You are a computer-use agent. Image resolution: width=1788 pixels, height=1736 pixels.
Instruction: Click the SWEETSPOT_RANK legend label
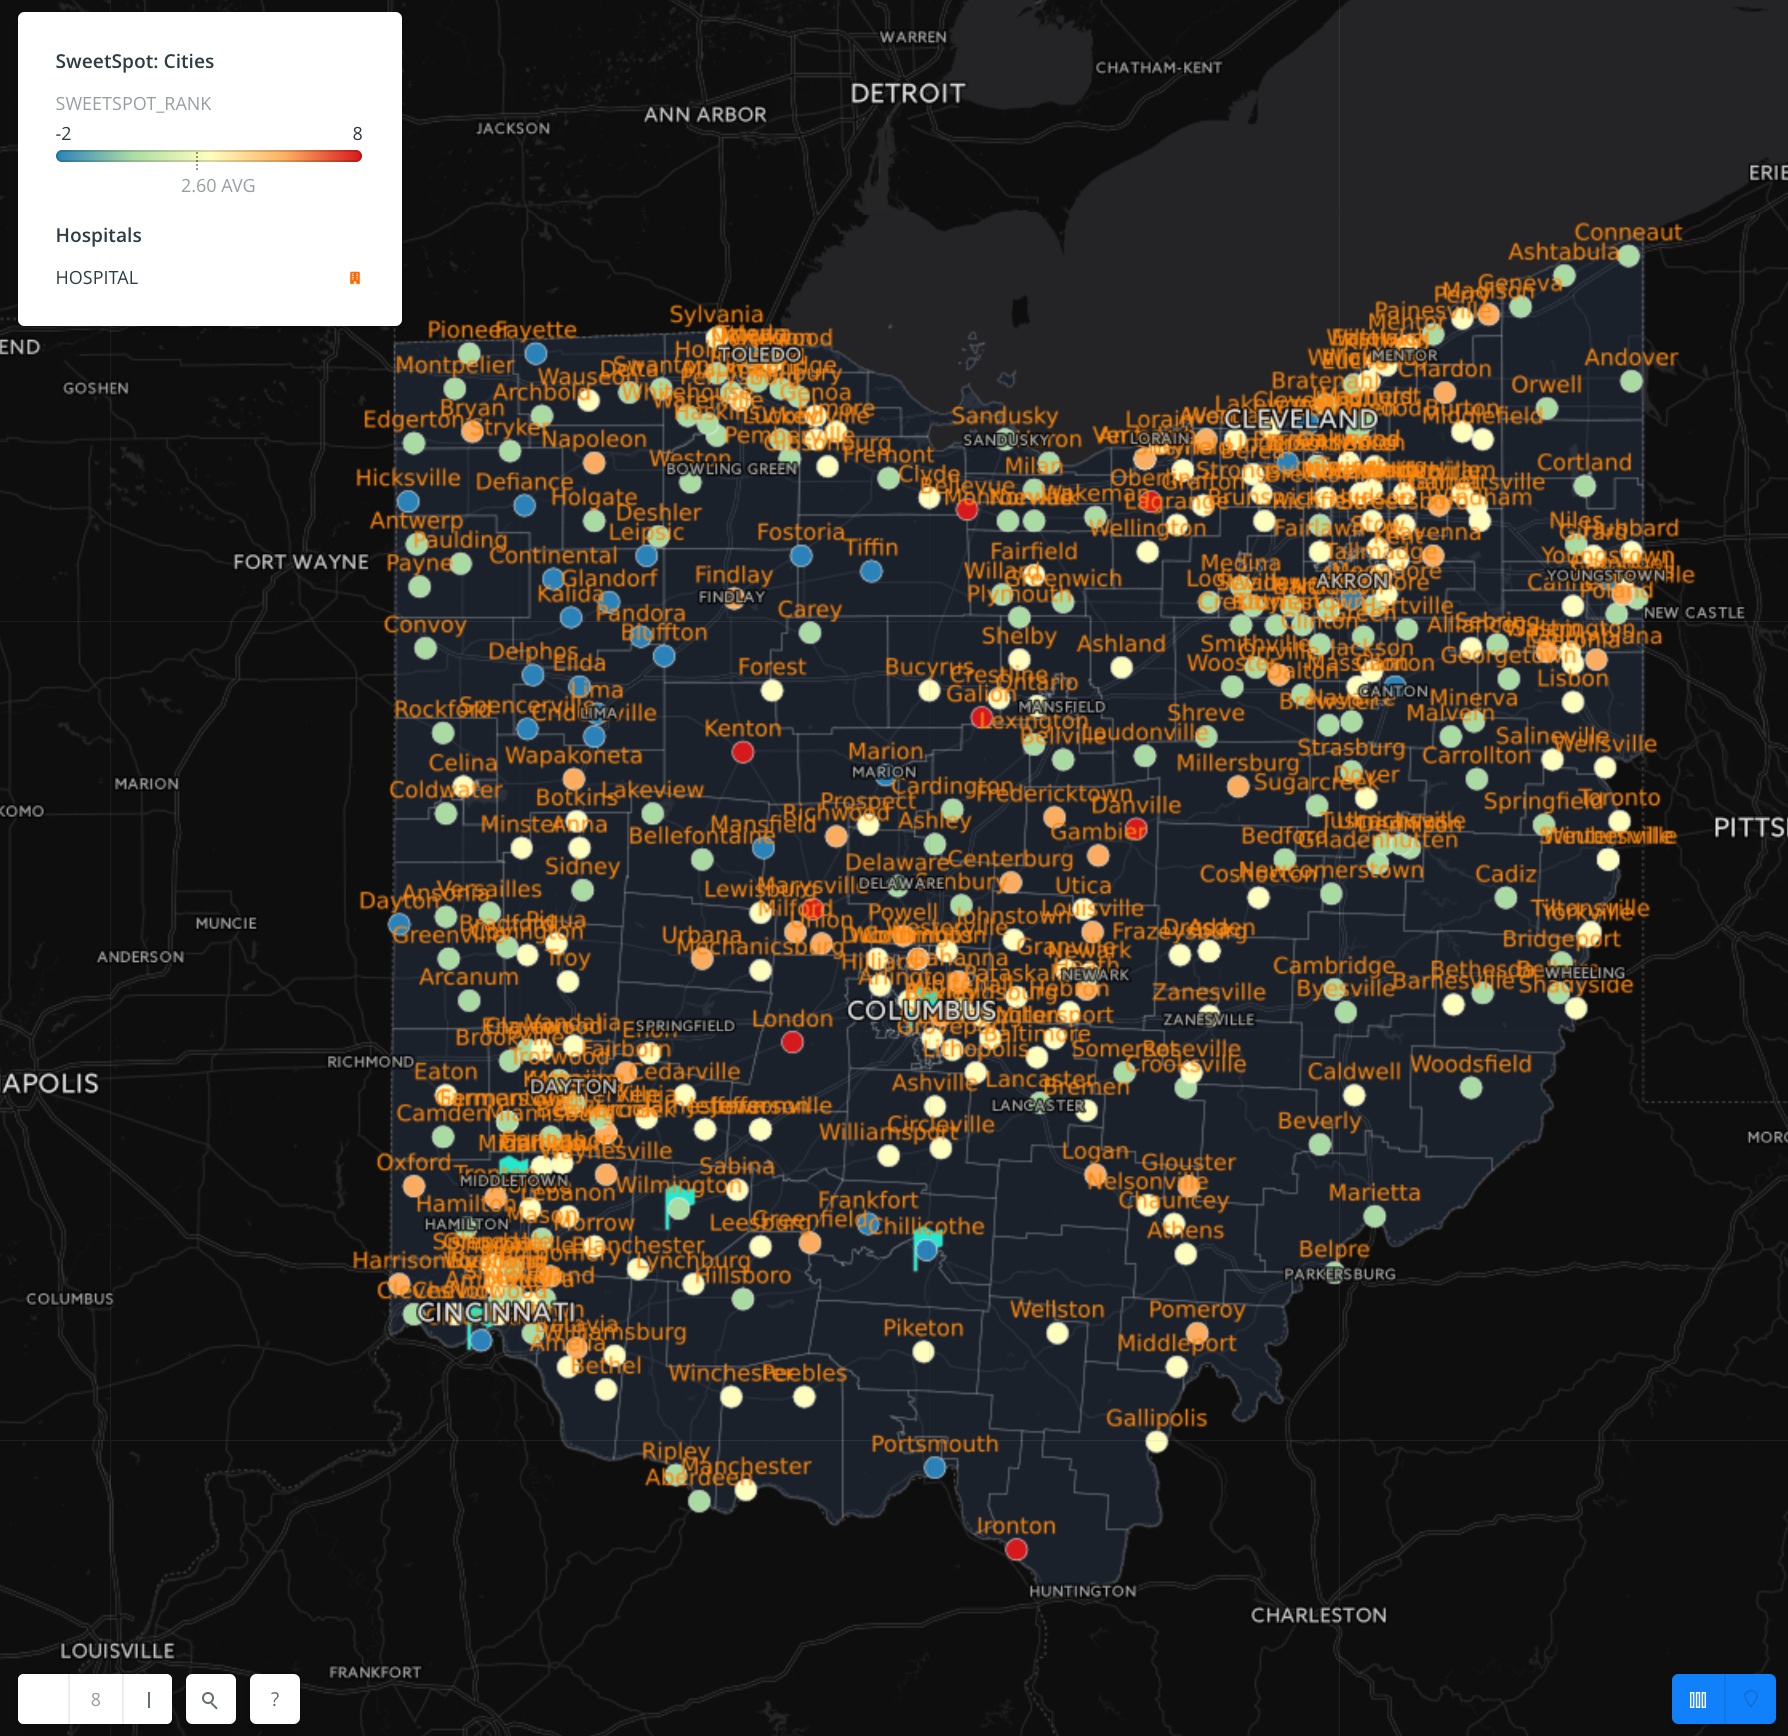tap(133, 104)
